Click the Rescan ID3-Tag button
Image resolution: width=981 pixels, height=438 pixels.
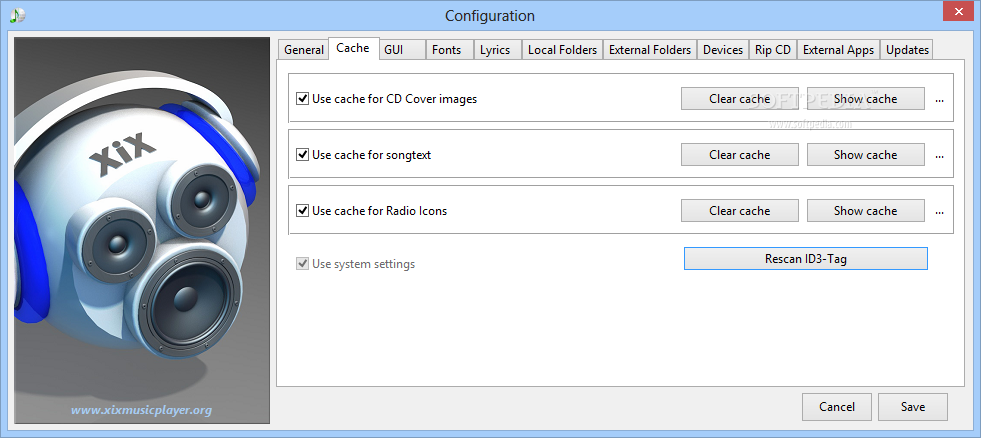click(806, 258)
